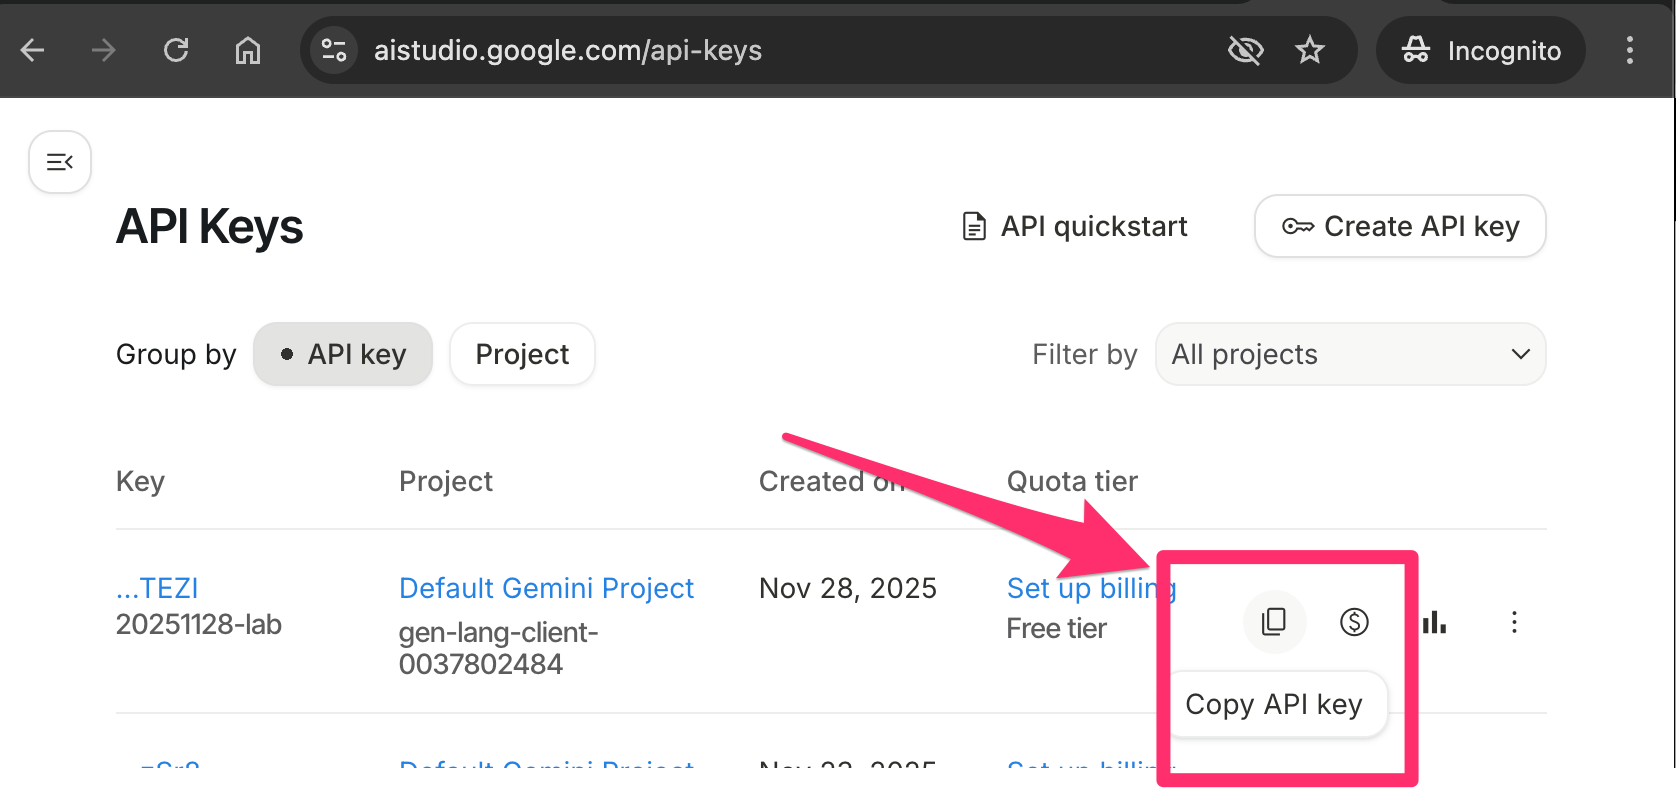Group keys by API key

[343, 354]
